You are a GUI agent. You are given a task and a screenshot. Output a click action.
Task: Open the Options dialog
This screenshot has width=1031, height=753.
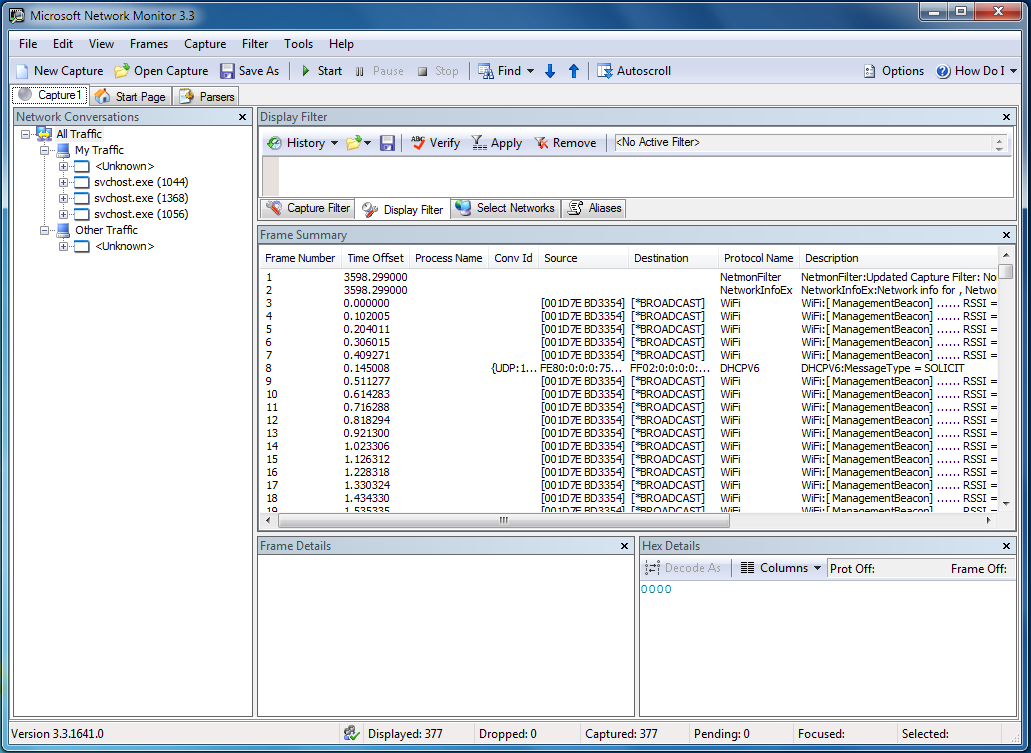click(894, 71)
